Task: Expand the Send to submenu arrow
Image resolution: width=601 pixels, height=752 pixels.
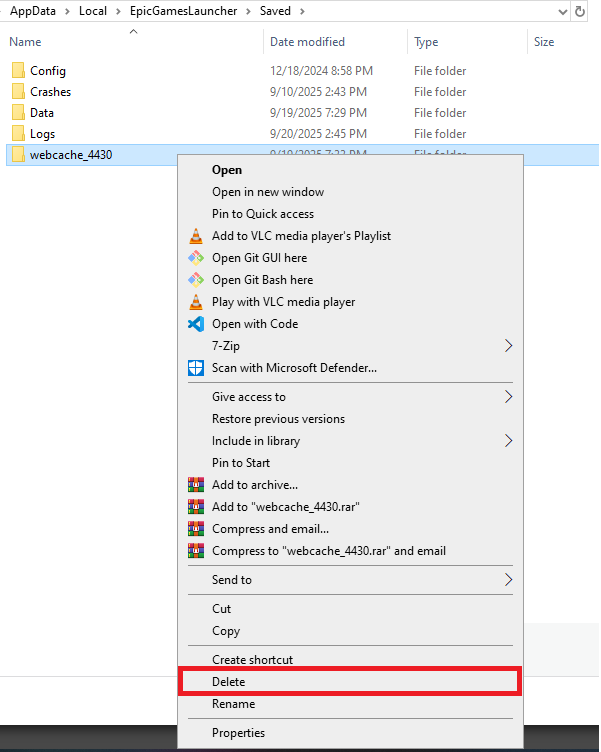Action: (x=508, y=580)
